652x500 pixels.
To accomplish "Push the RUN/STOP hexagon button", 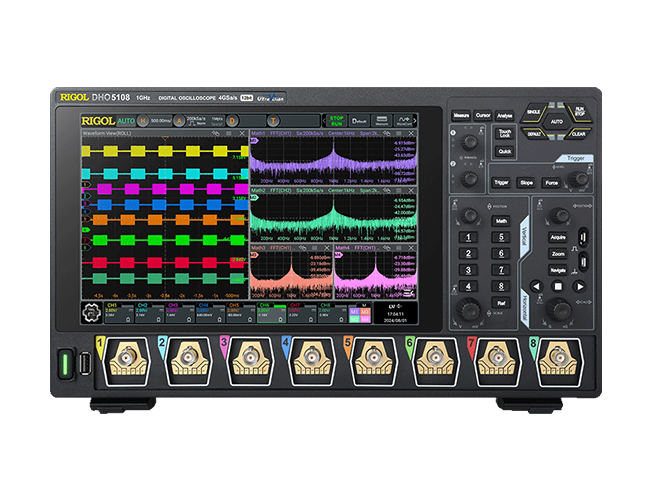I will (579, 112).
